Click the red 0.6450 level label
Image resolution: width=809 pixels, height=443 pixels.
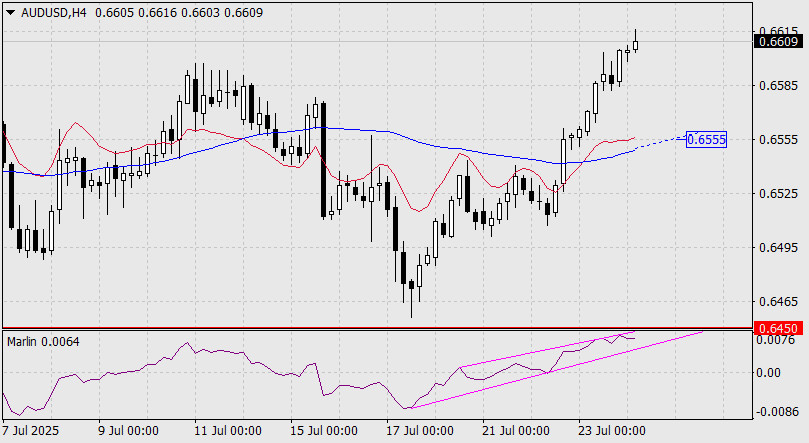click(x=778, y=328)
